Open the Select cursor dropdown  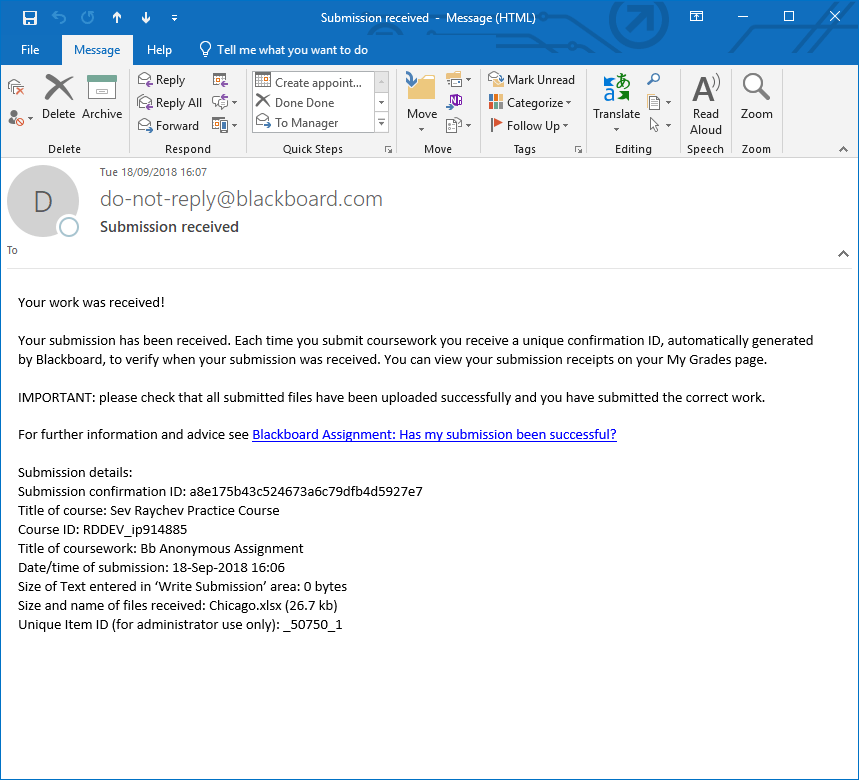click(659, 125)
